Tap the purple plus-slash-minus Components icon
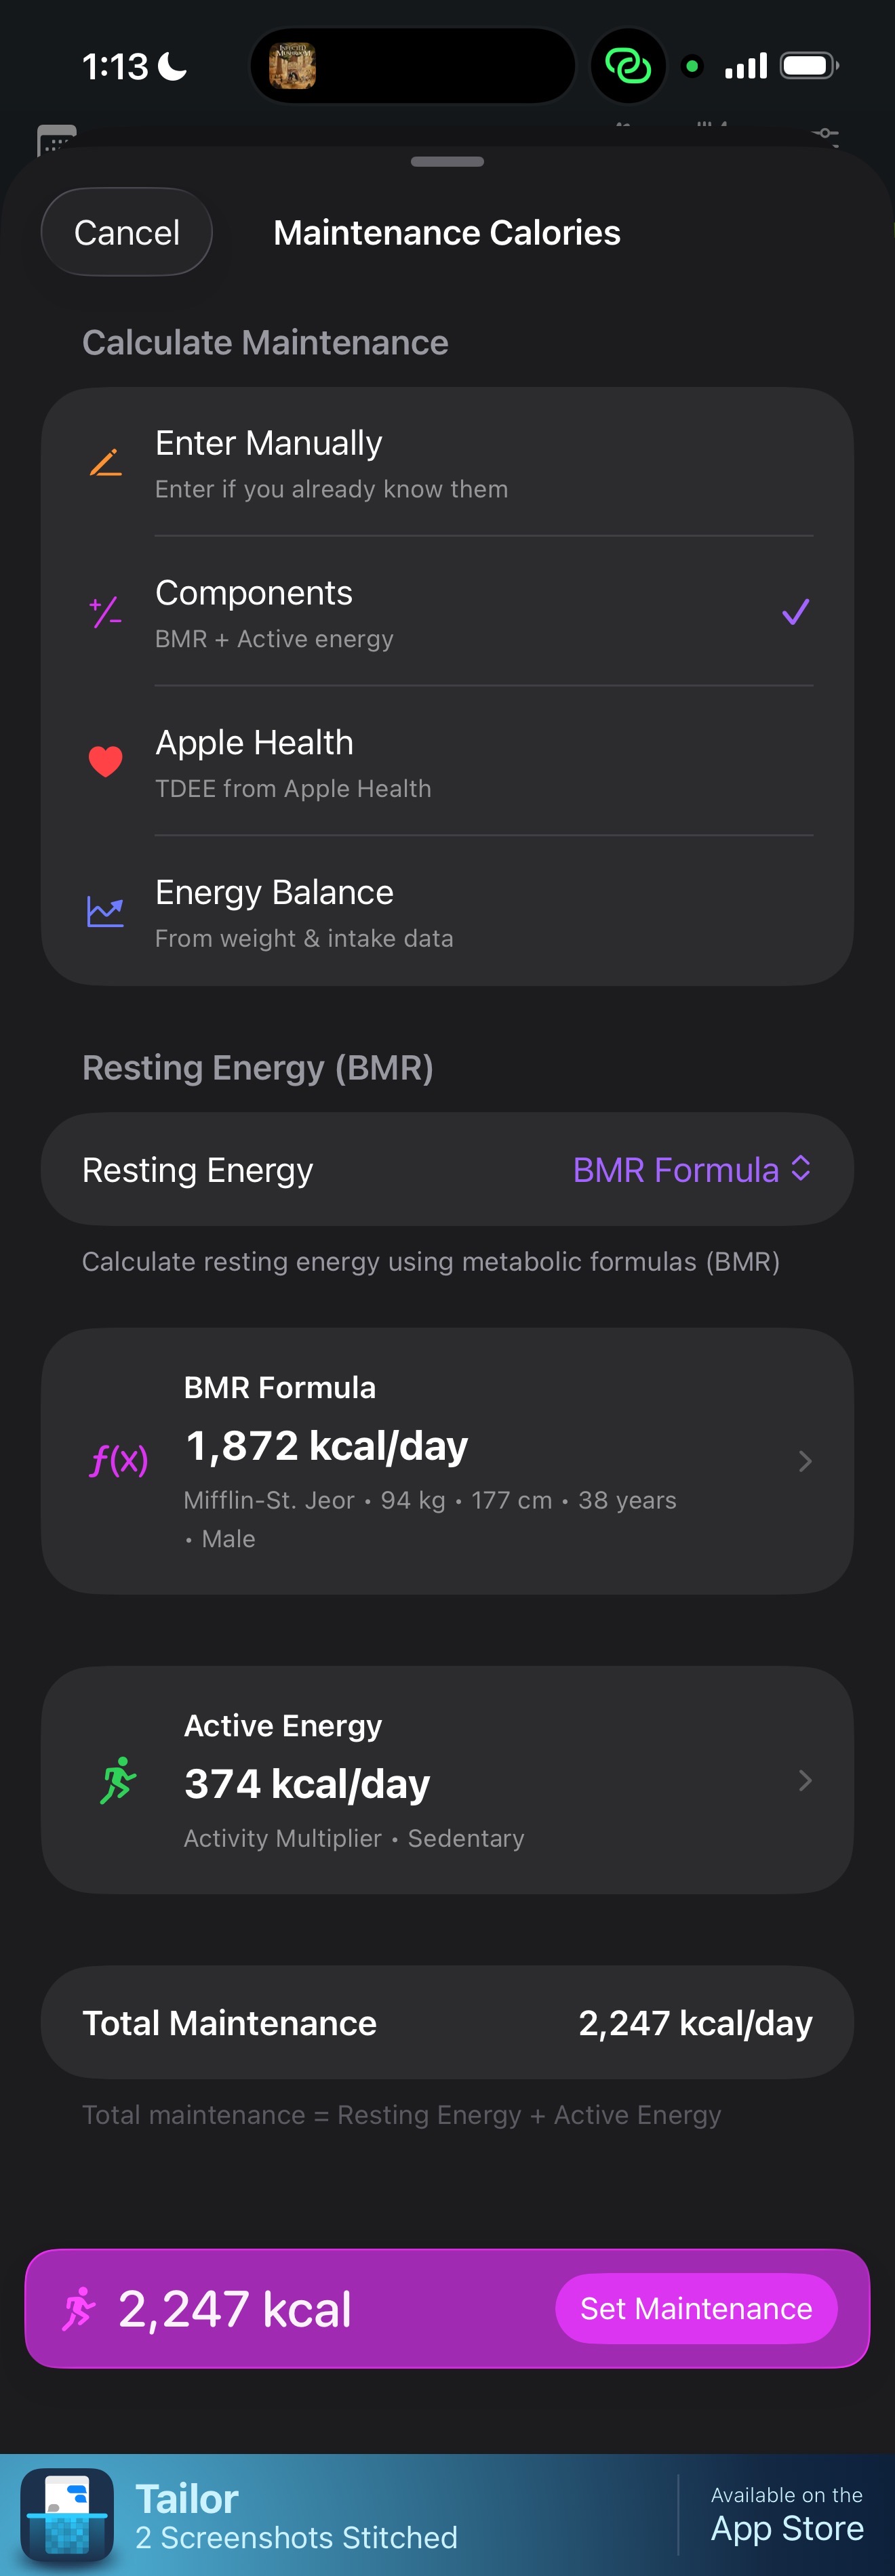 105,612
